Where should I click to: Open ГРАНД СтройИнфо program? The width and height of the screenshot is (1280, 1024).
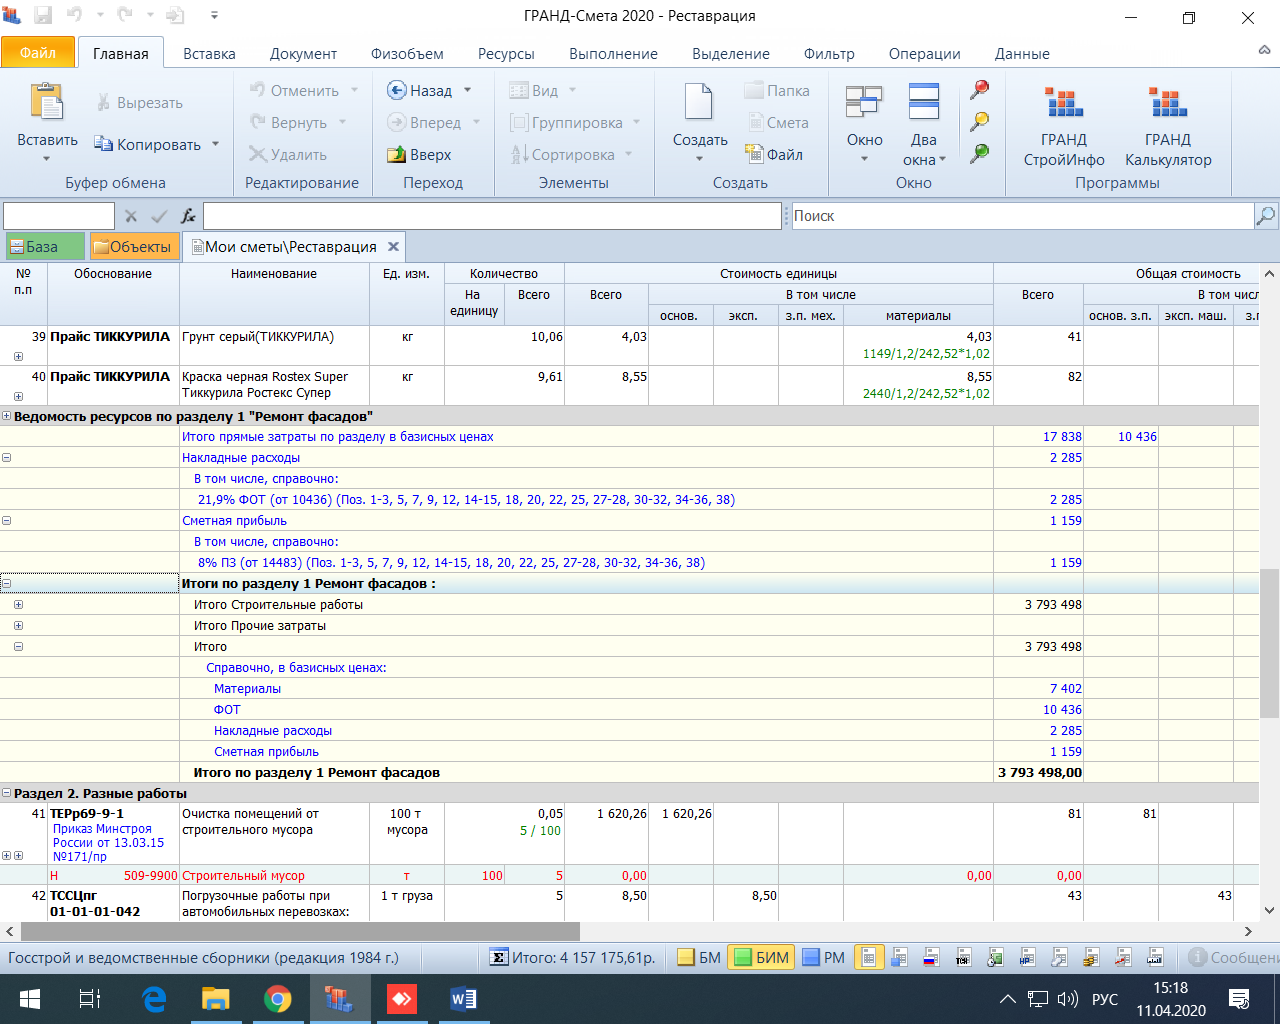tap(1064, 126)
